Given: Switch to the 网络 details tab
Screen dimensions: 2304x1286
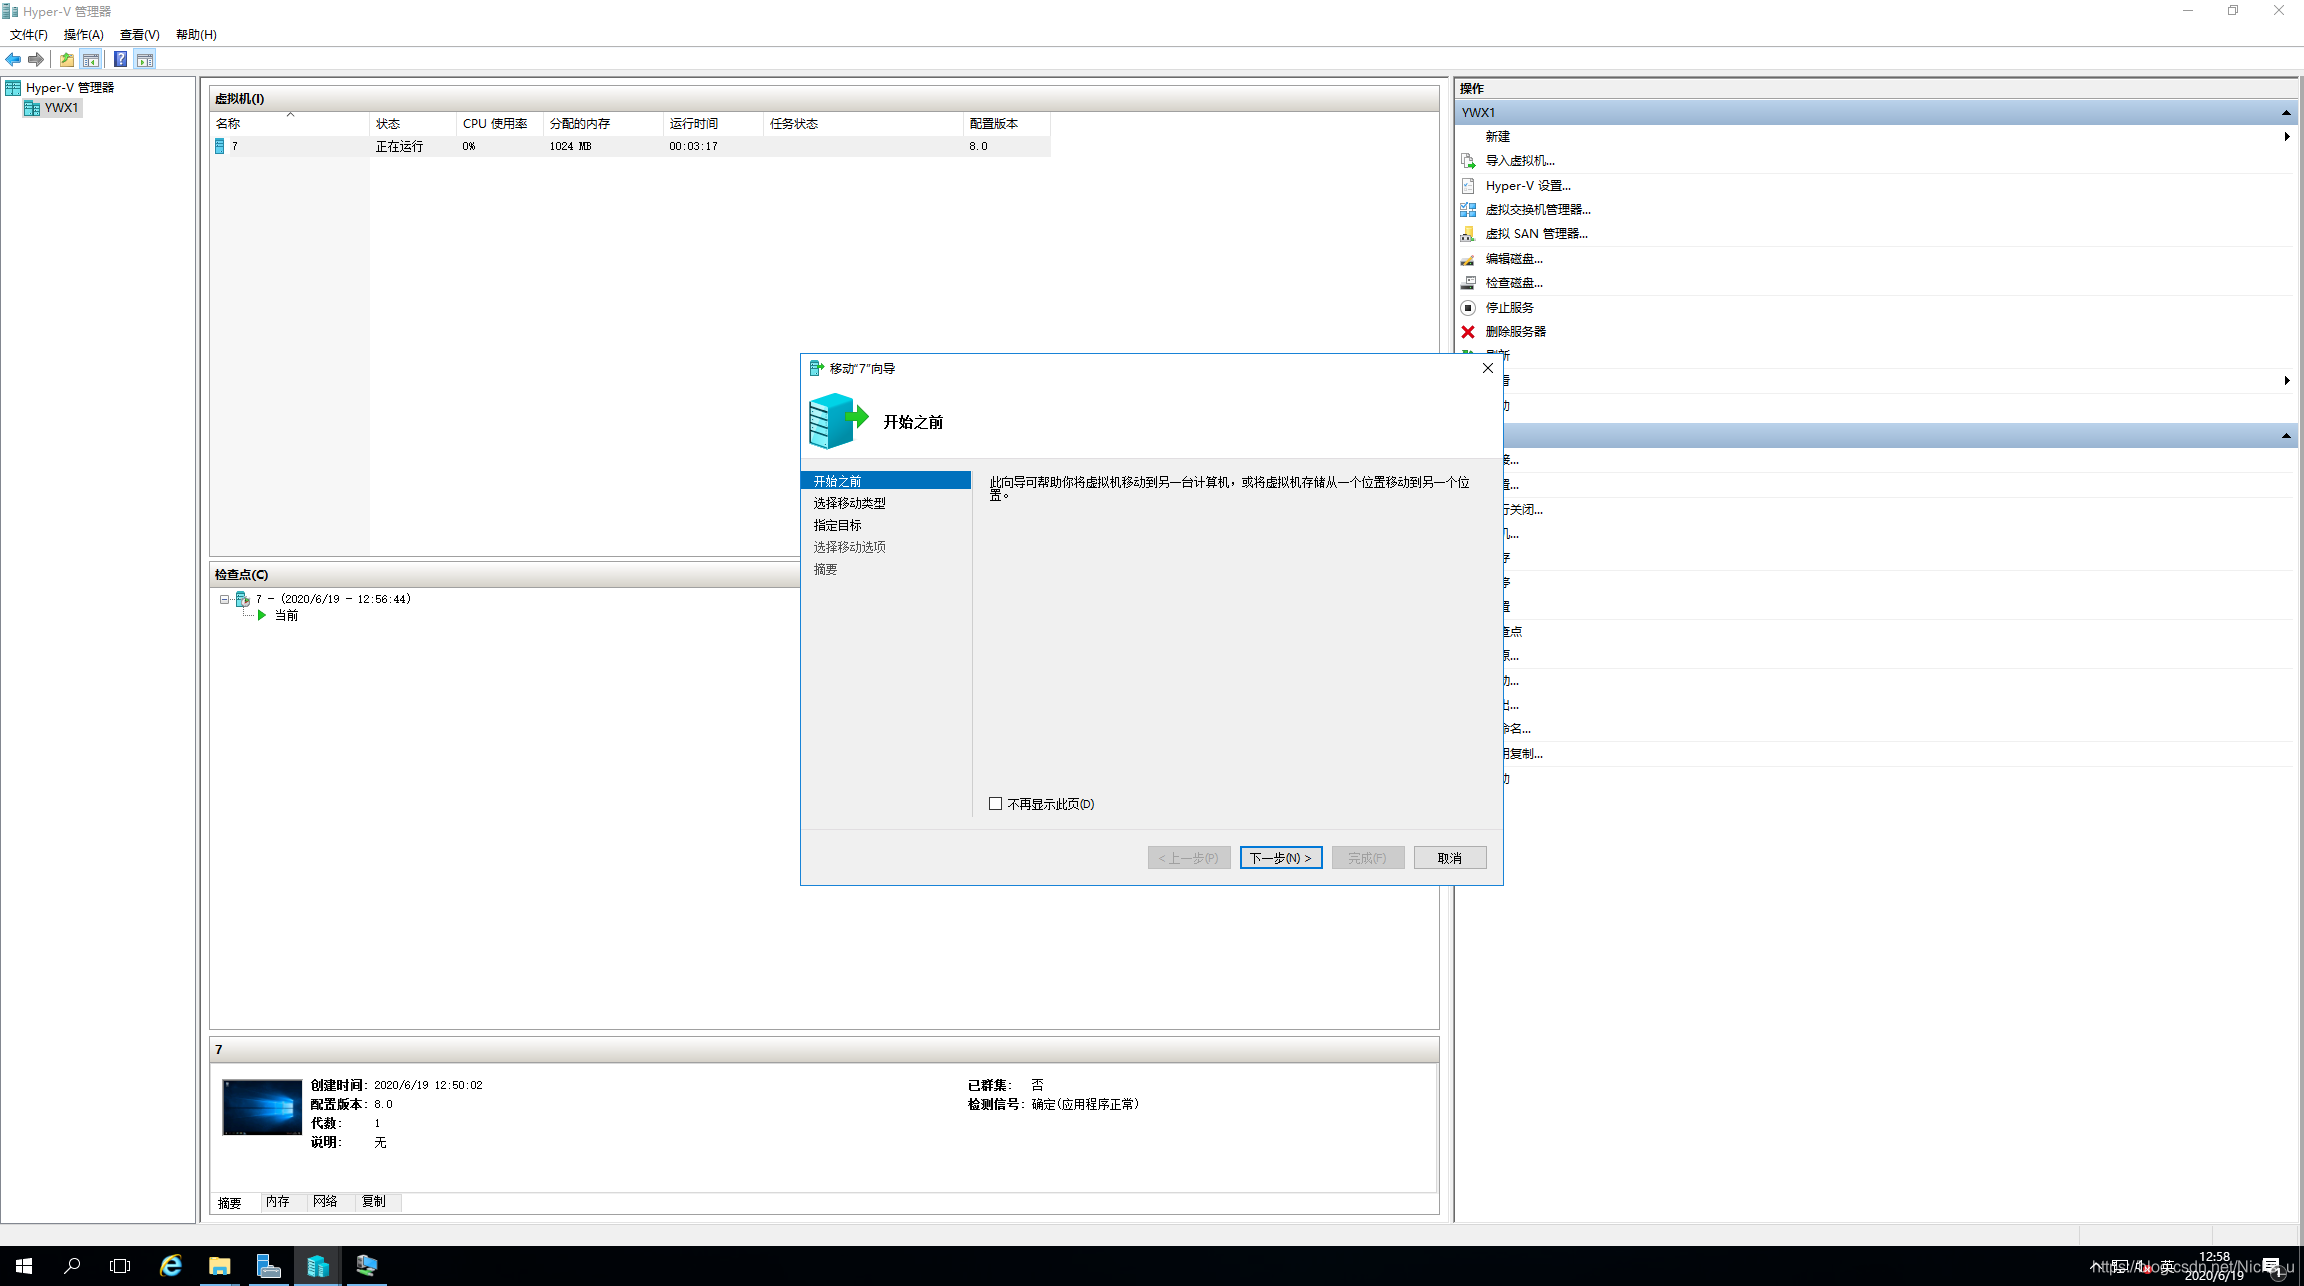Looking at the screenshot, I should click(325, 1202).
